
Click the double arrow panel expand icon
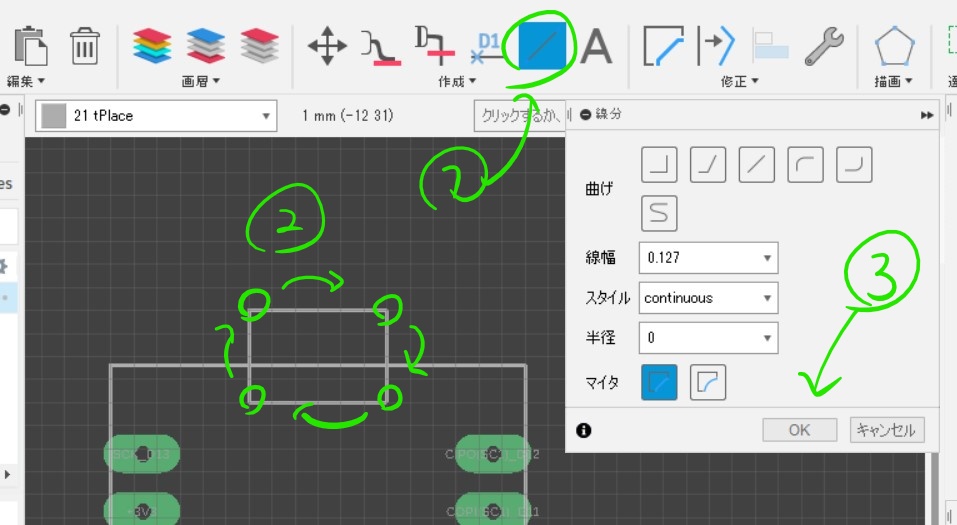pos(926,115)
